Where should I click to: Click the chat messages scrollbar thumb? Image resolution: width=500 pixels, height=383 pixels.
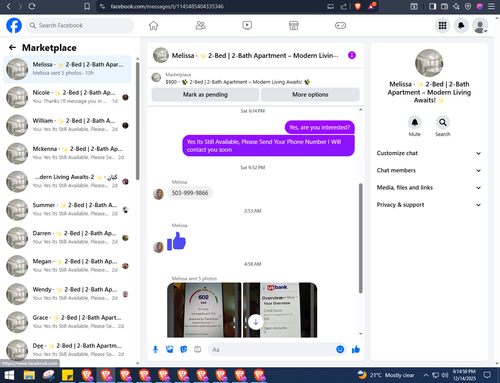(x=360, y=238)
